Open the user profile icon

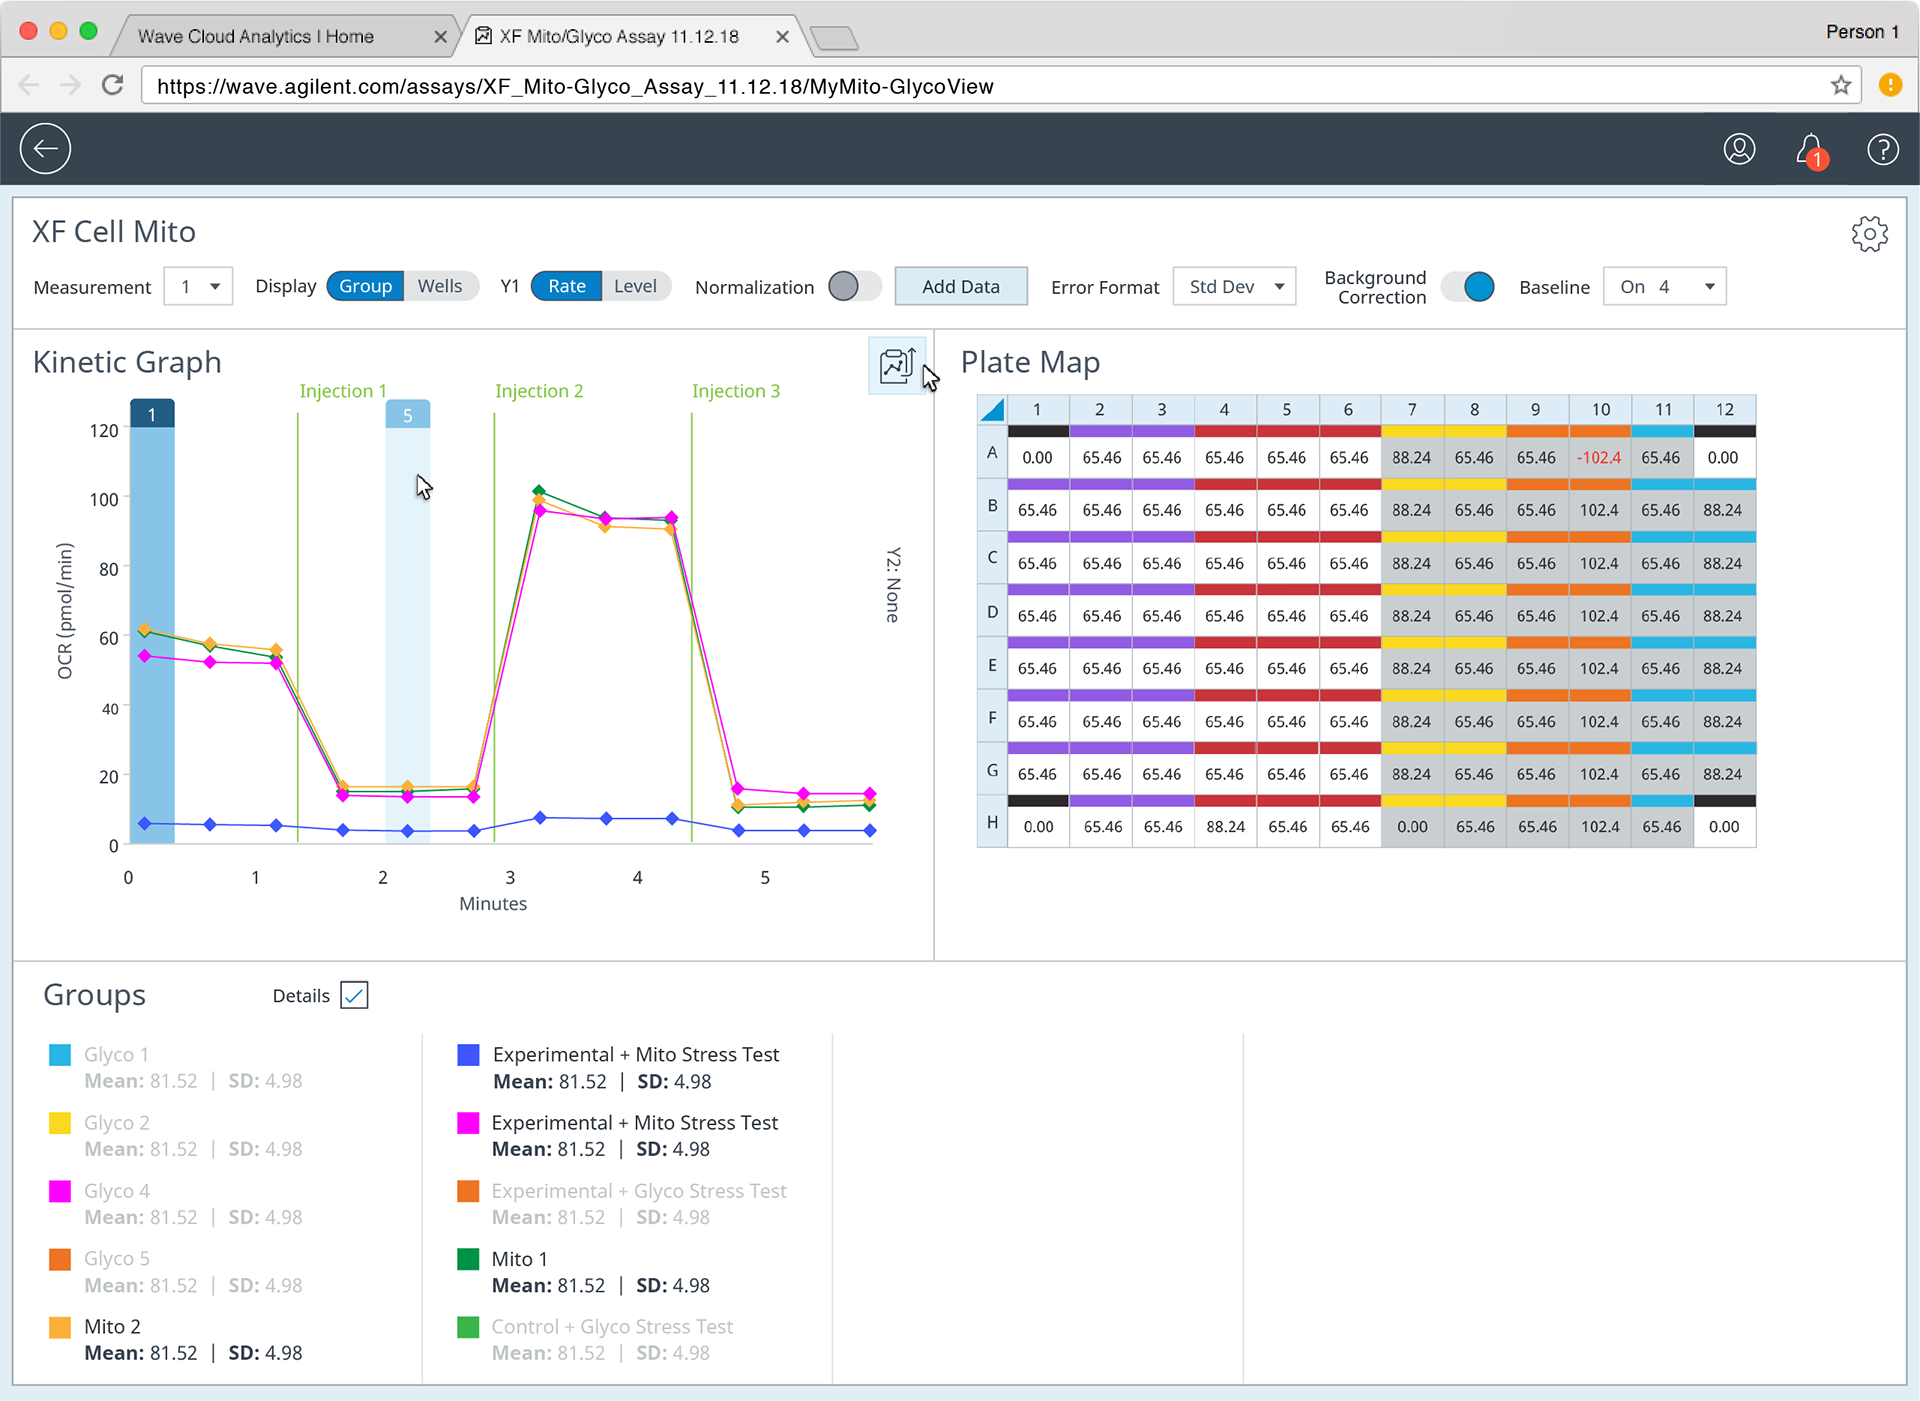click(1739, 149)
